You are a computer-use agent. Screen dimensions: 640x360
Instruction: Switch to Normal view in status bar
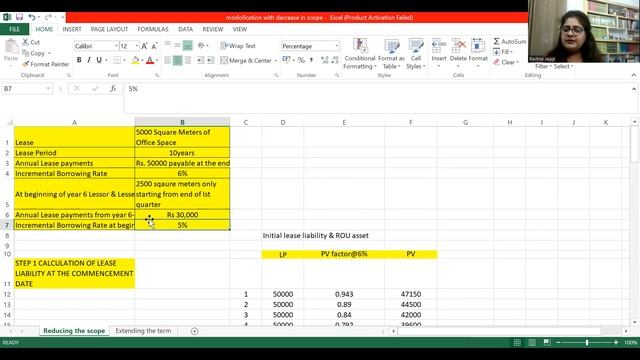pyautogui.click(x=517, y=342)
